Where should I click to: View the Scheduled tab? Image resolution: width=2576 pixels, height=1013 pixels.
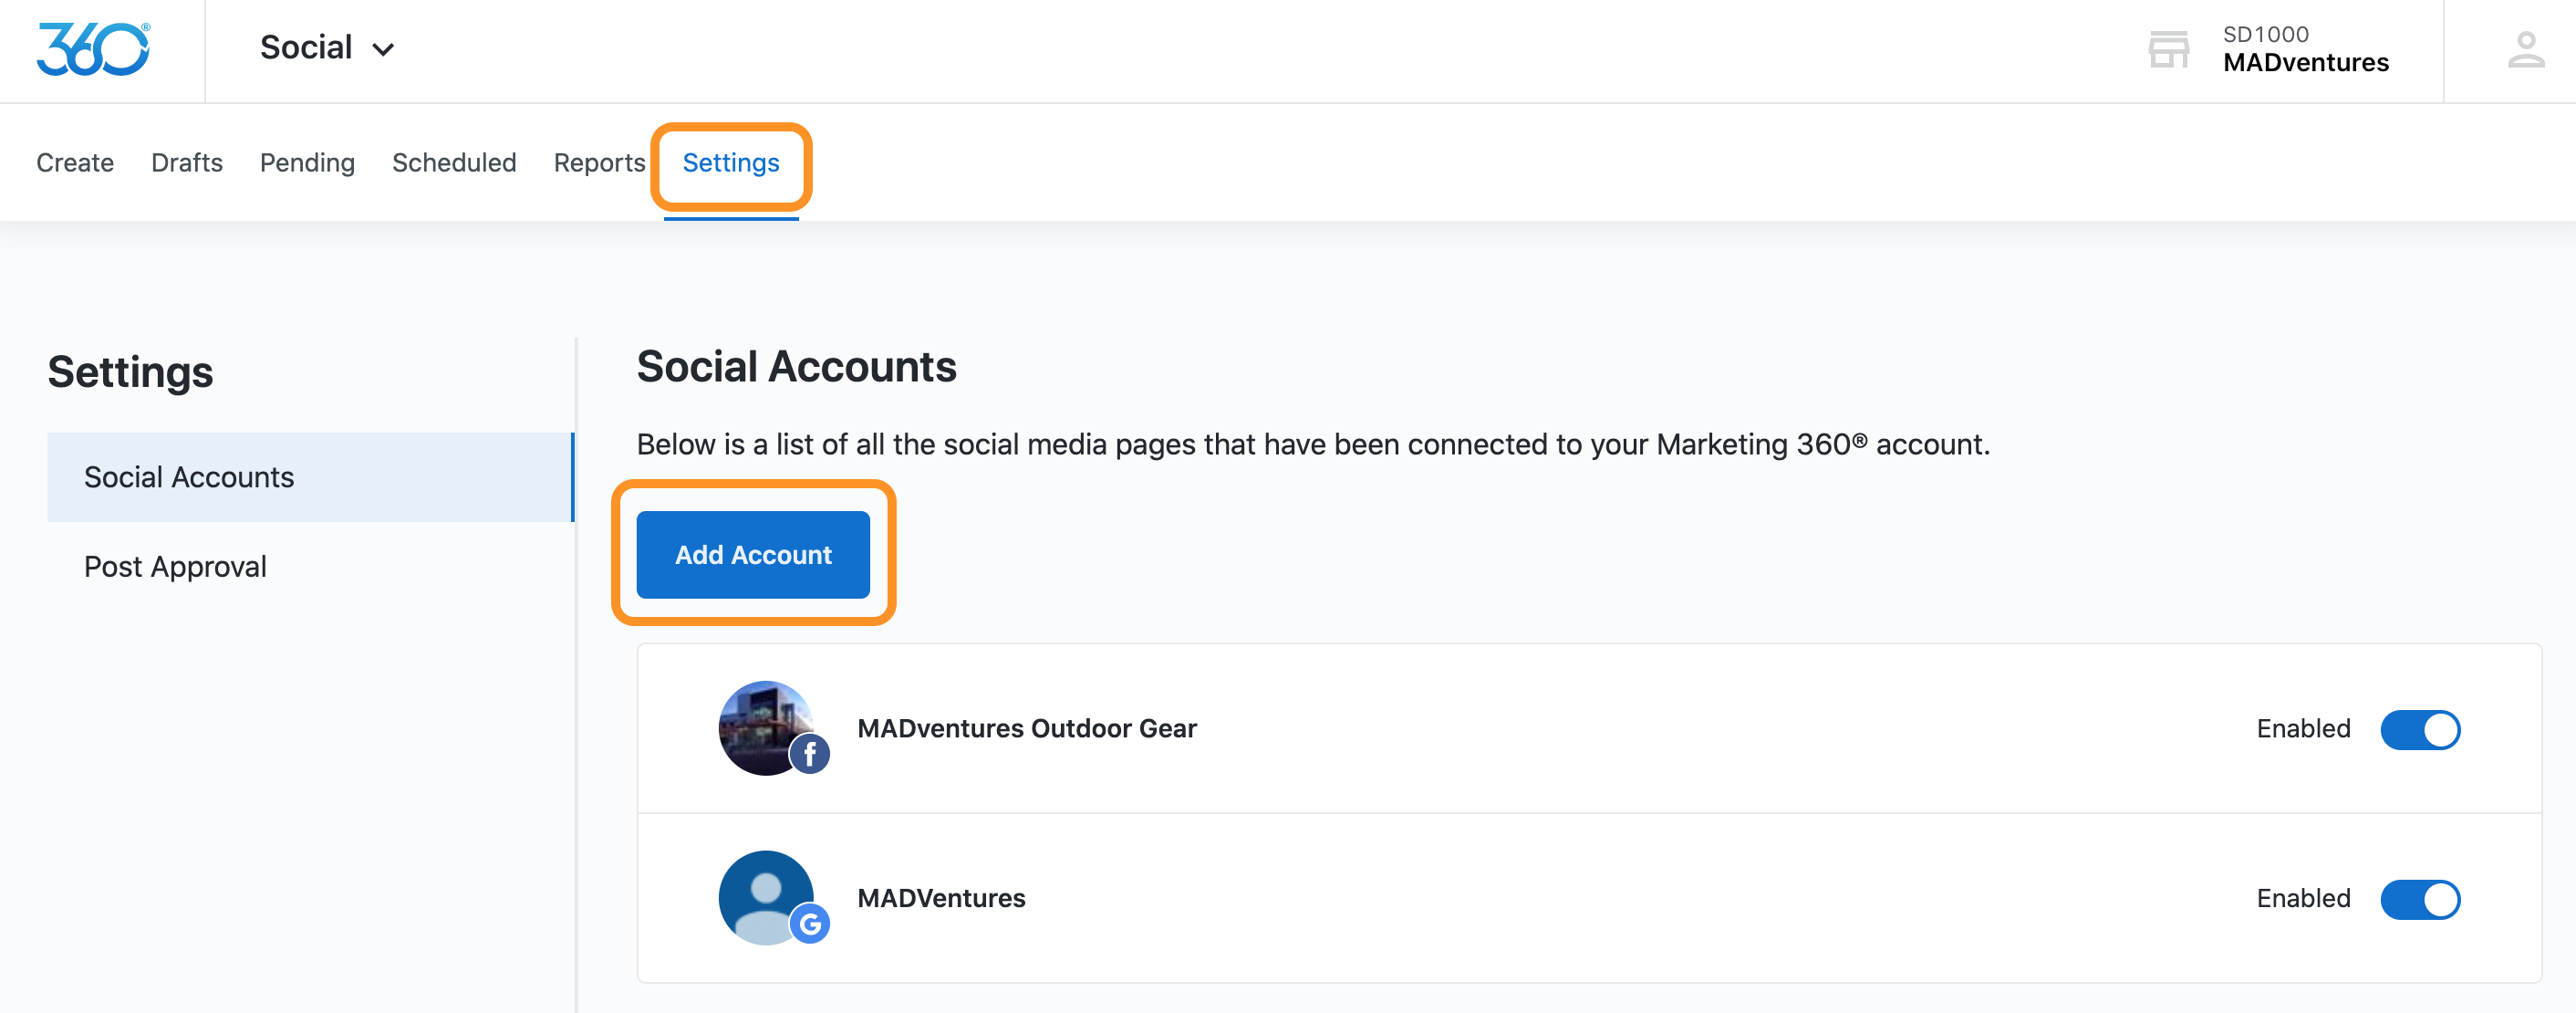[454, 163]
